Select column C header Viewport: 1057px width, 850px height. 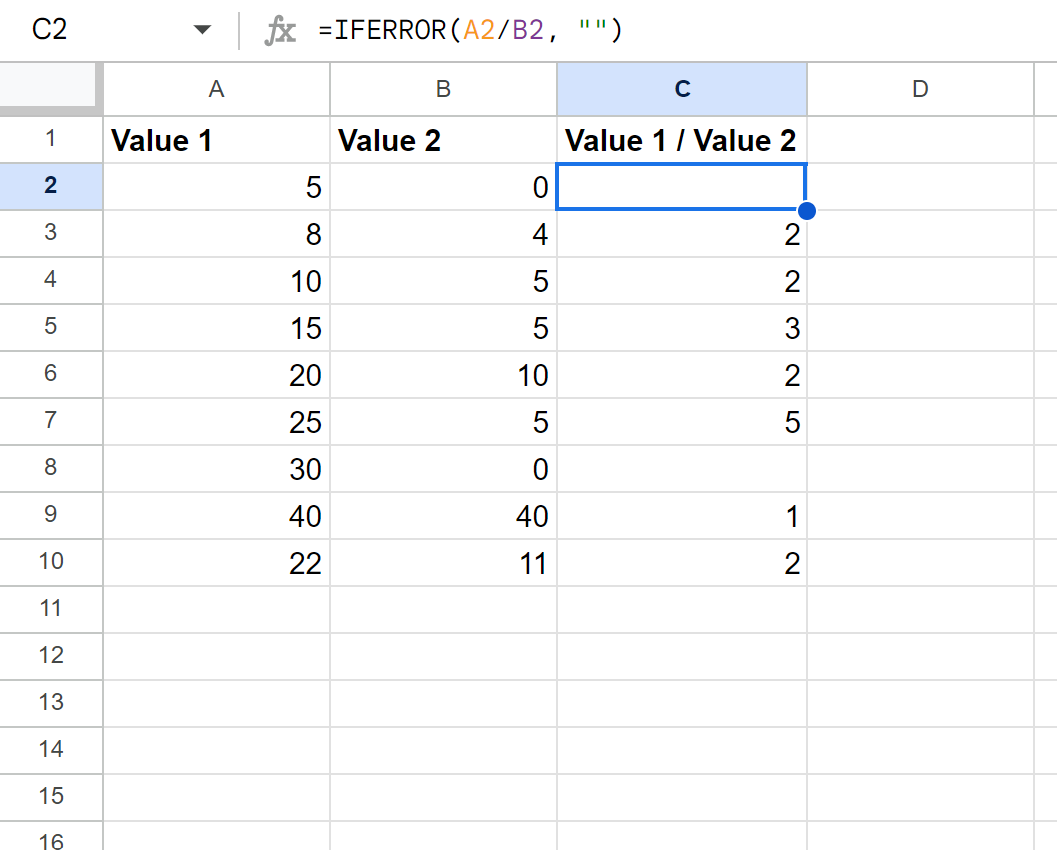(x=682, y=89)
